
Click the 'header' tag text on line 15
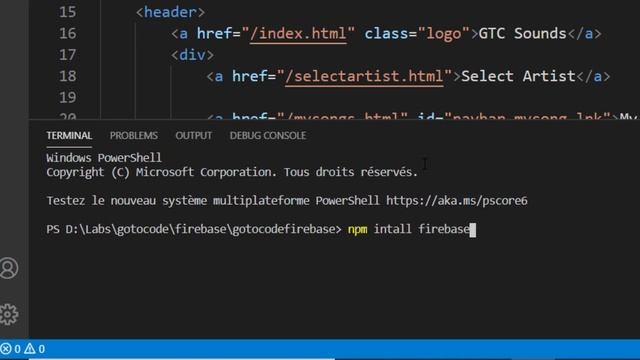170,12
